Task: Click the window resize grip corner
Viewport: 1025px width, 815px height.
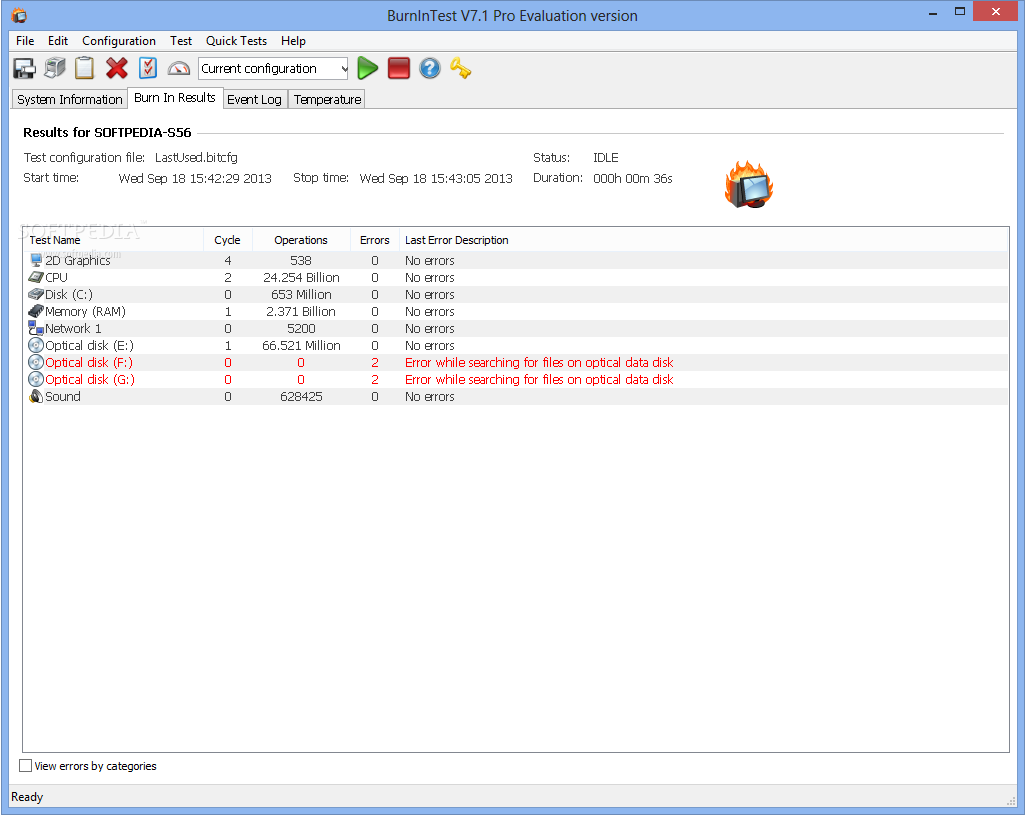Action: coord(1010,800)
